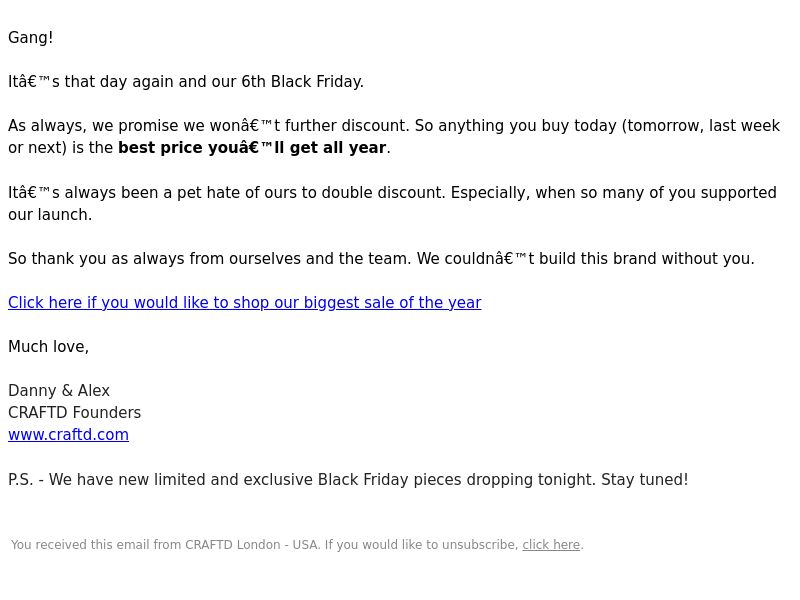
Task: Click 'We couldn't build this brand' sentence
Action: pyautogui.click(x=585, y=259)
